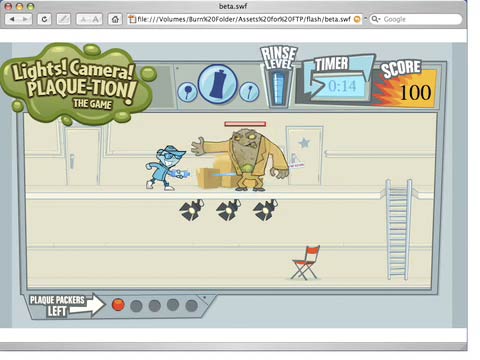Click the second grey plaque packer dot

[x=154, y=306]
